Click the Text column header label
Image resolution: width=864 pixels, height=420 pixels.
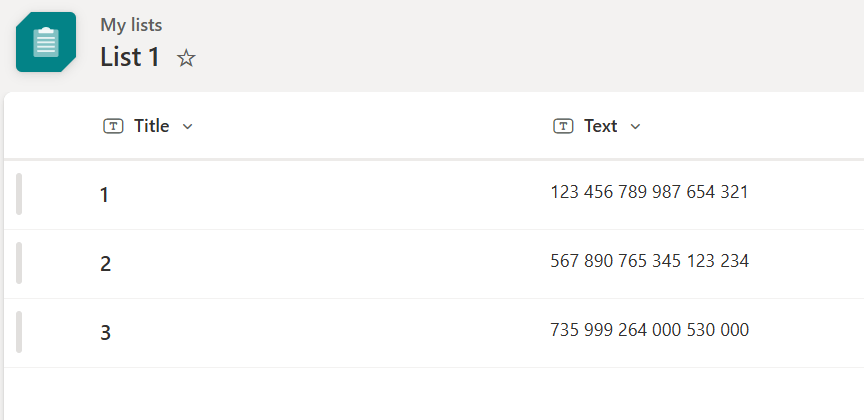[x=601, y=126]
